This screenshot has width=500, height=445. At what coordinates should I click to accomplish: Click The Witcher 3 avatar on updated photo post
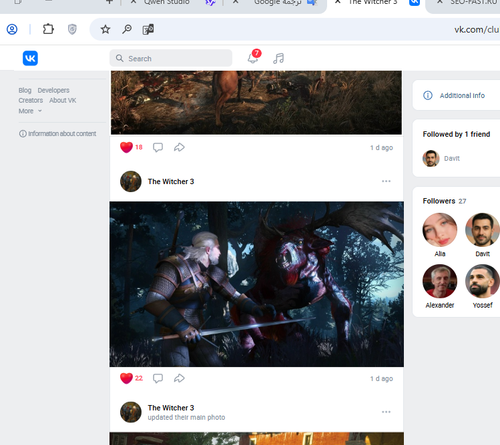(131, 412)
